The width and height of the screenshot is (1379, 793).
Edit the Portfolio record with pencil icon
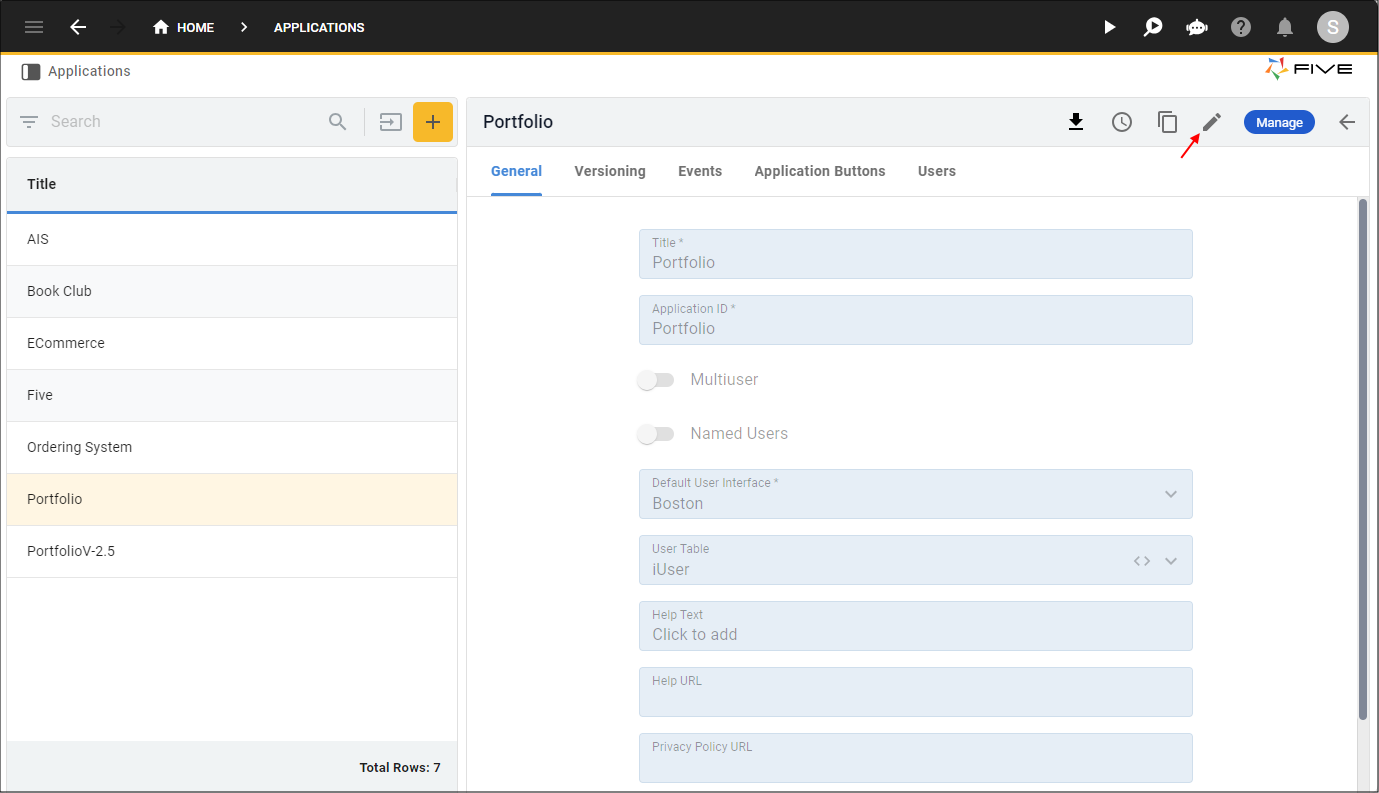[x=1212, y=122]
